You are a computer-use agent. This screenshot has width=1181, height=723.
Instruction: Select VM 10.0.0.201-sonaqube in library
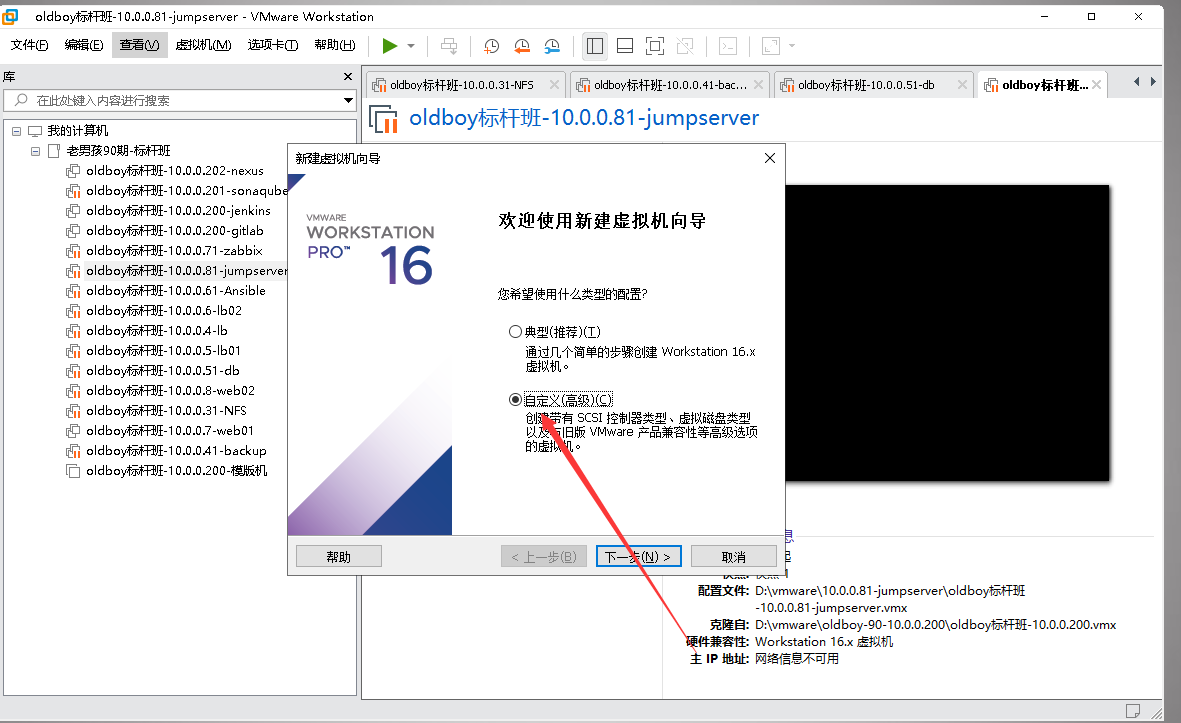point(187,191)
